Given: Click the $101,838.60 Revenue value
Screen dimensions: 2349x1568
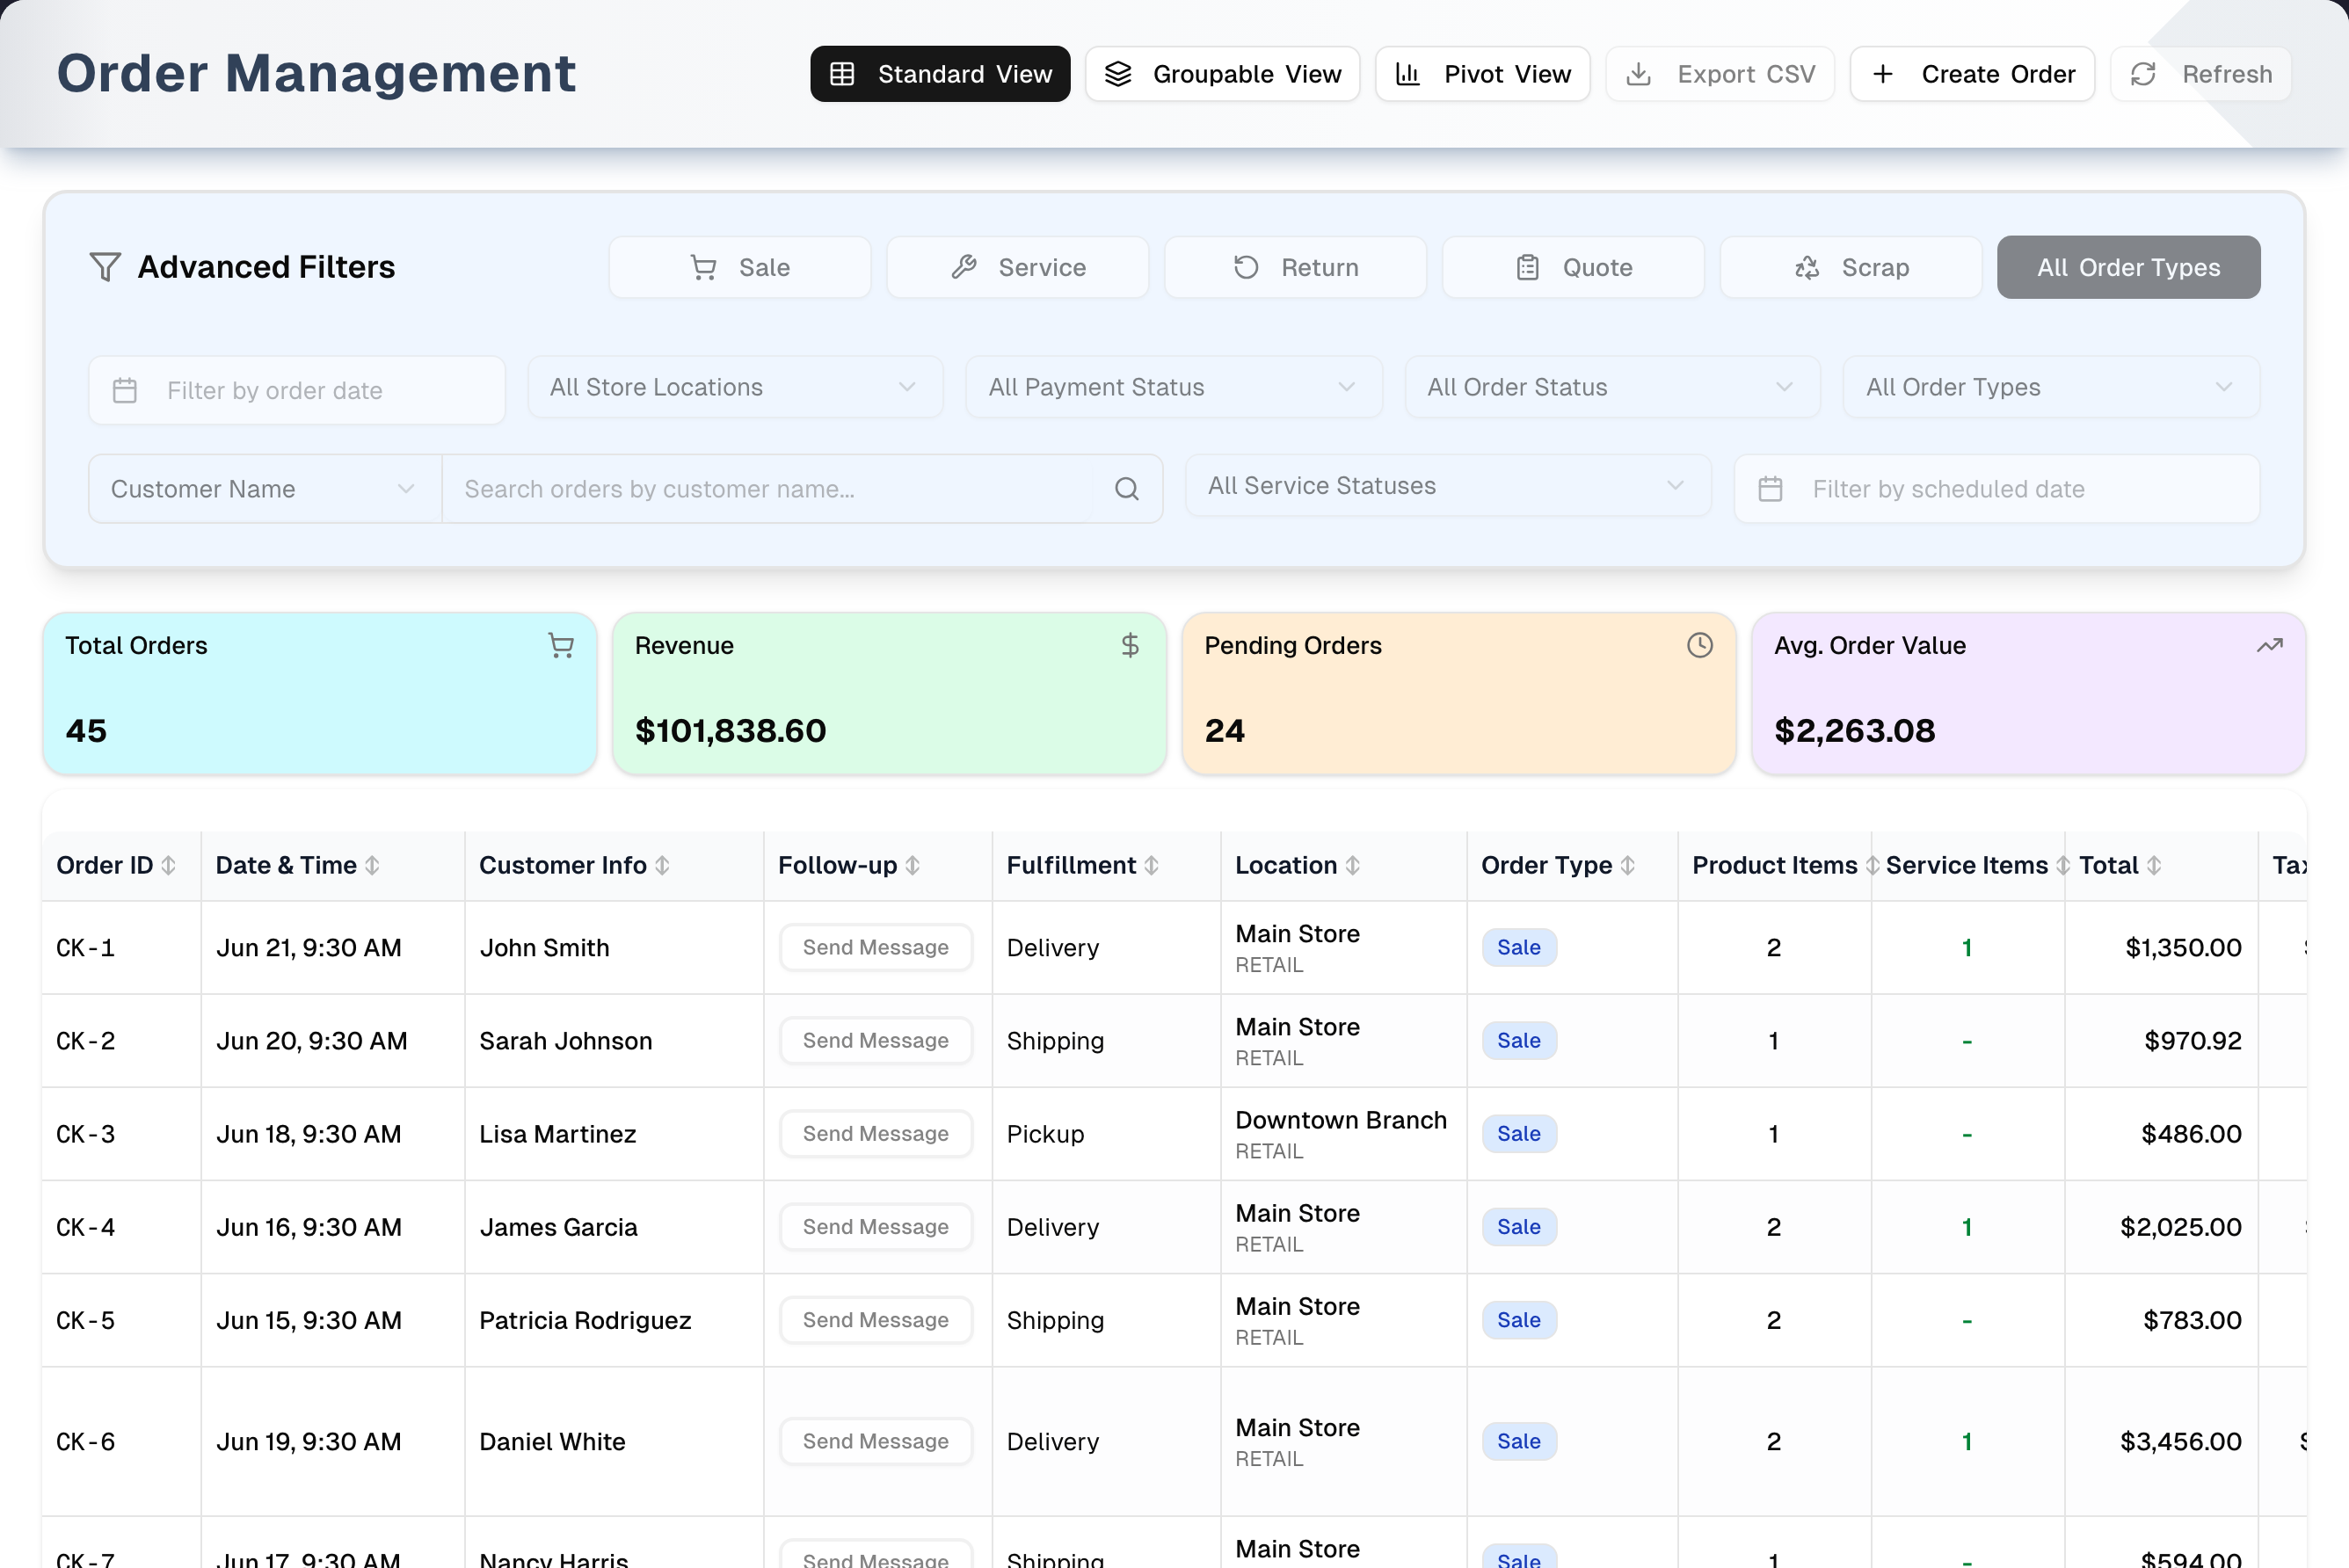Looking at the screenshot, I should 731,731.
